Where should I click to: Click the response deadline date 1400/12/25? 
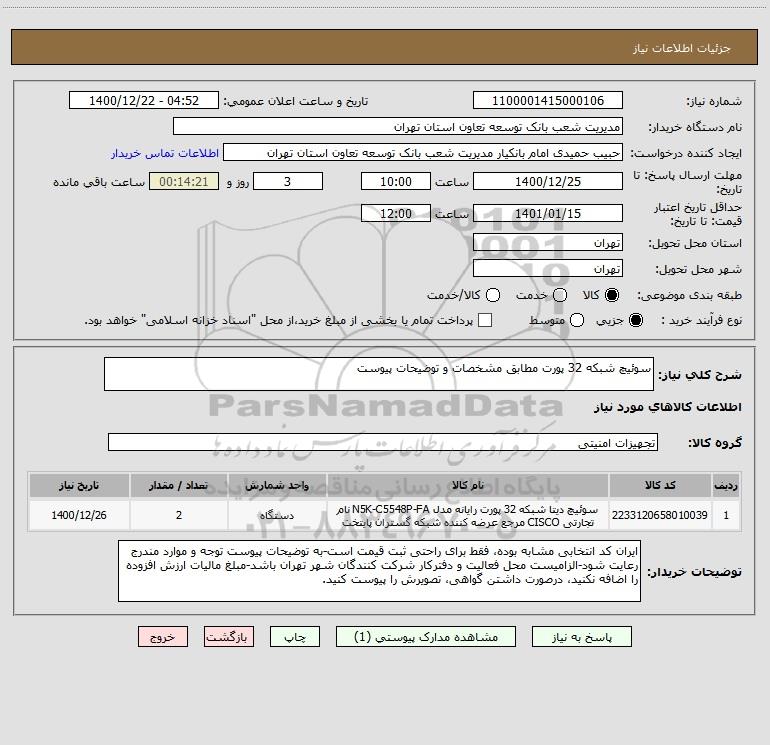coord(548,181)
